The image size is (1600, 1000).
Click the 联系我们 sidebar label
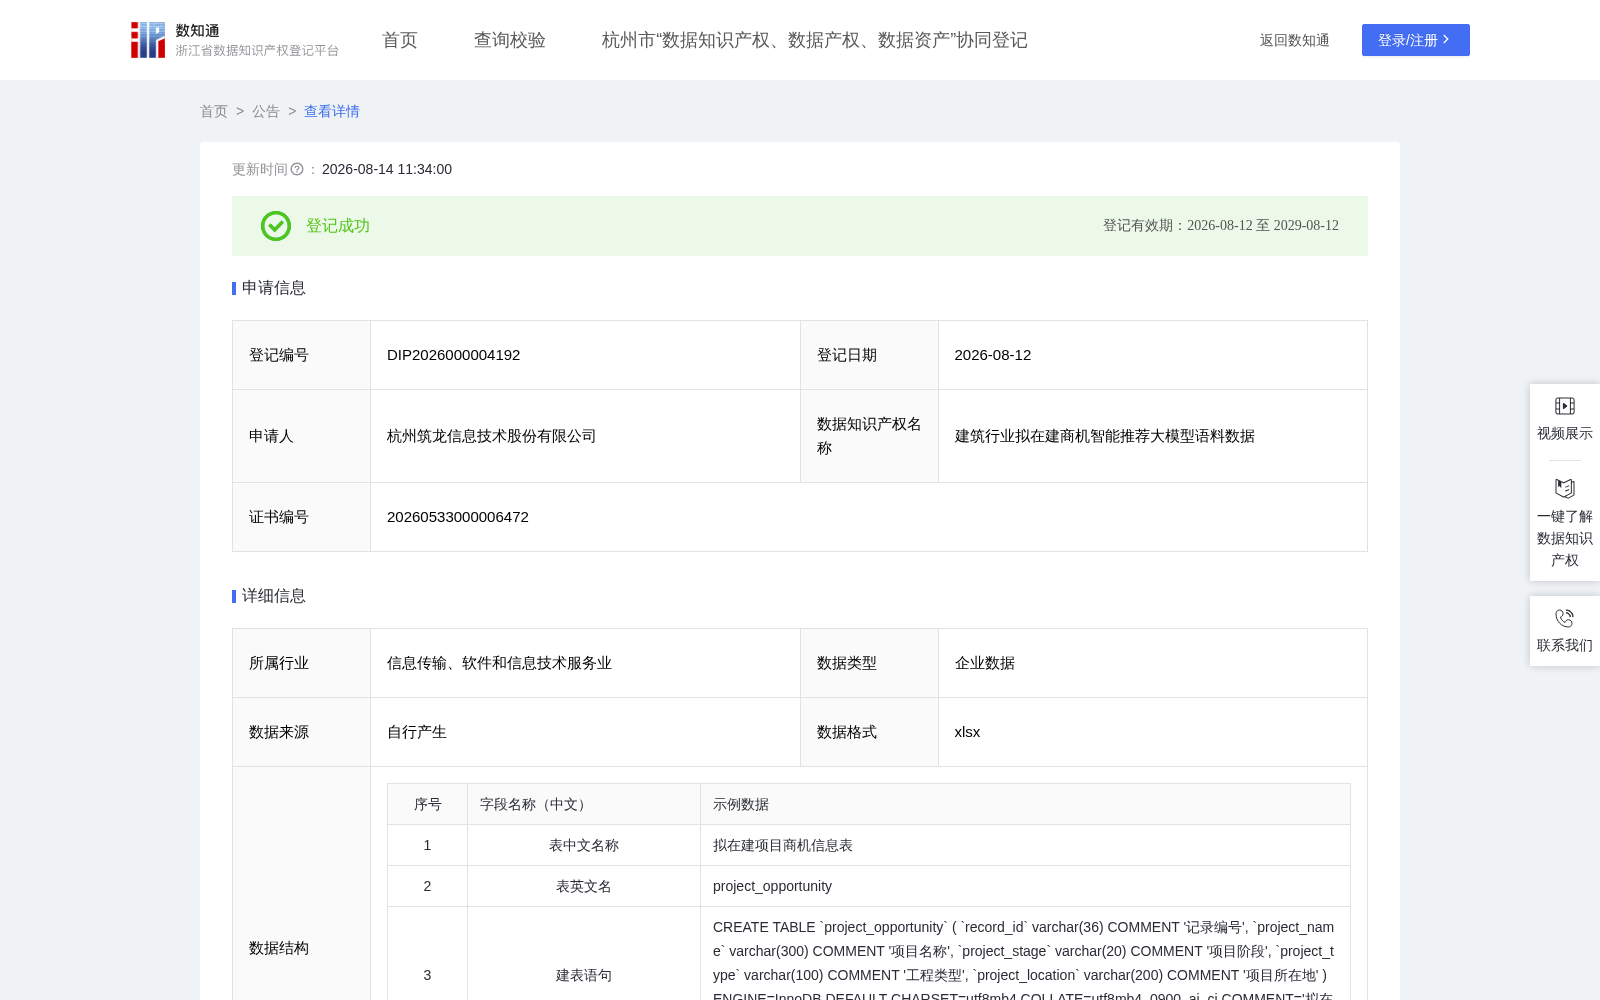coord(1565,645)
